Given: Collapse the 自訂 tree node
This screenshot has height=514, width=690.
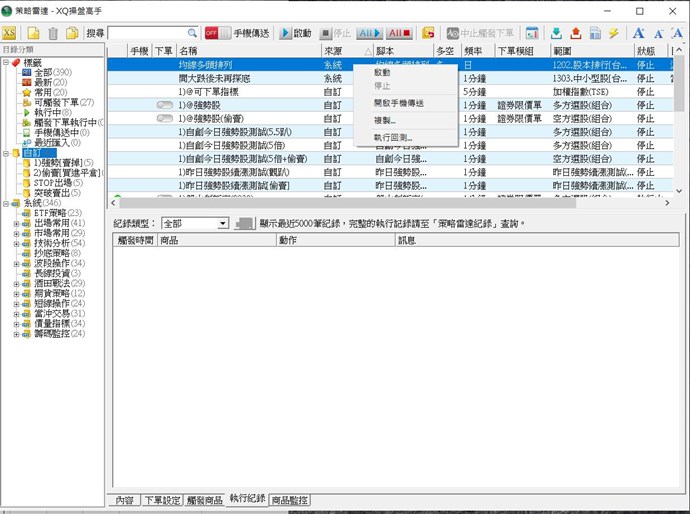Looking at the screenshot, I should pyautogui.click(x=6, y=154).
